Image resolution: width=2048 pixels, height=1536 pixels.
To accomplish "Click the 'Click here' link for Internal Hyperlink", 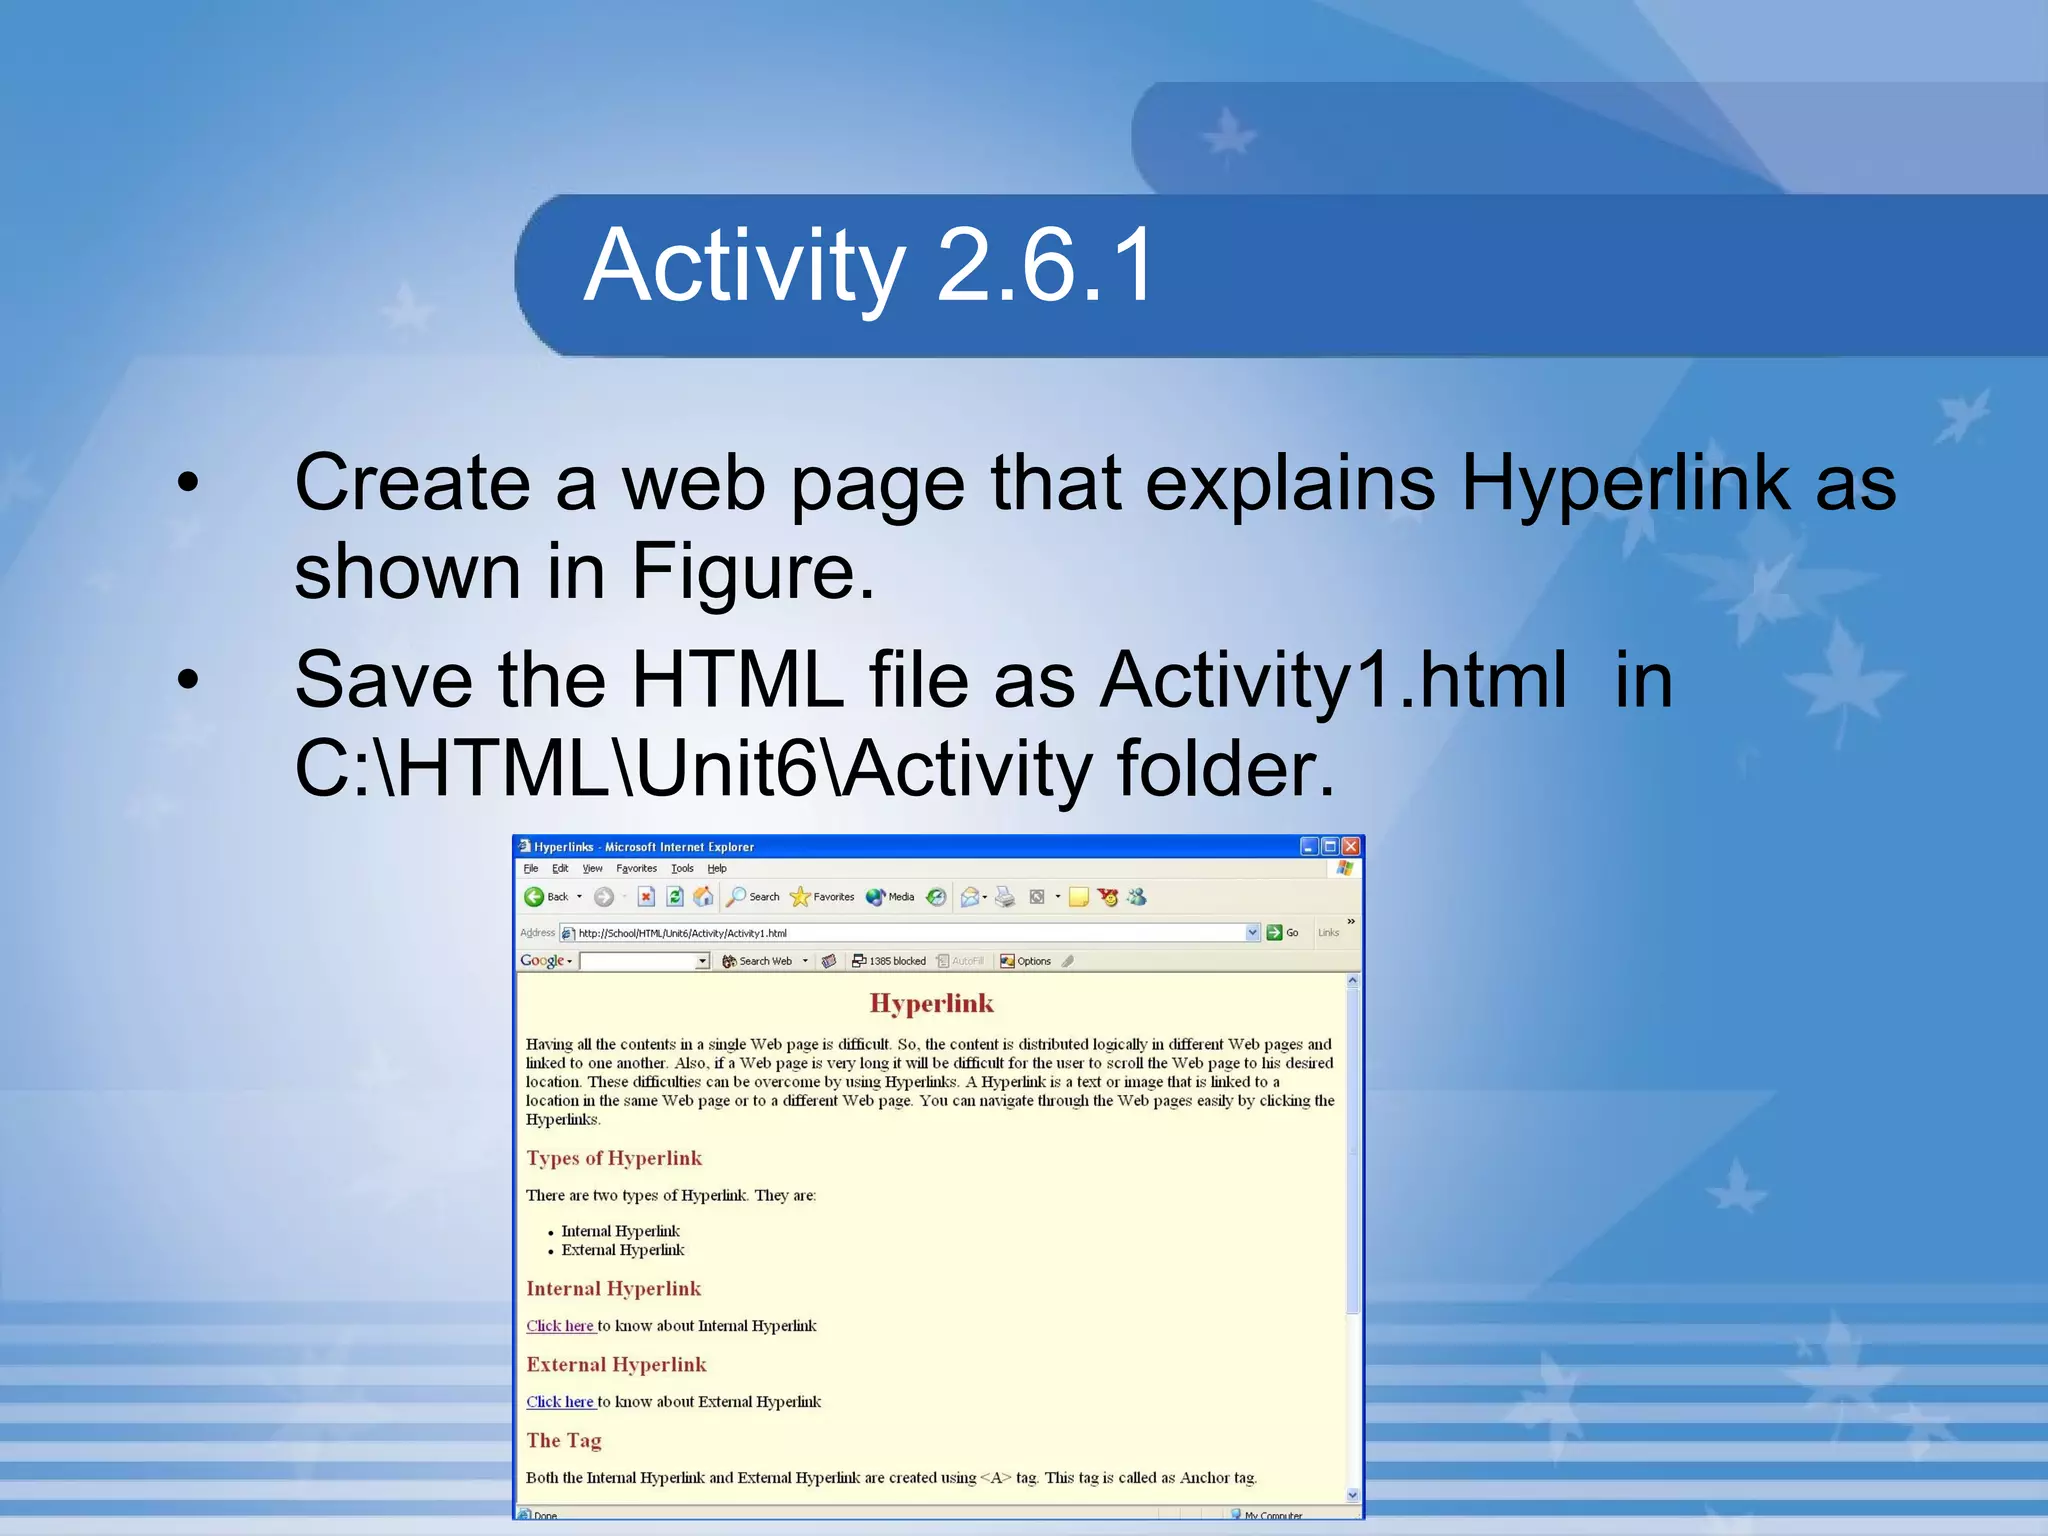I will [560, 1326].
